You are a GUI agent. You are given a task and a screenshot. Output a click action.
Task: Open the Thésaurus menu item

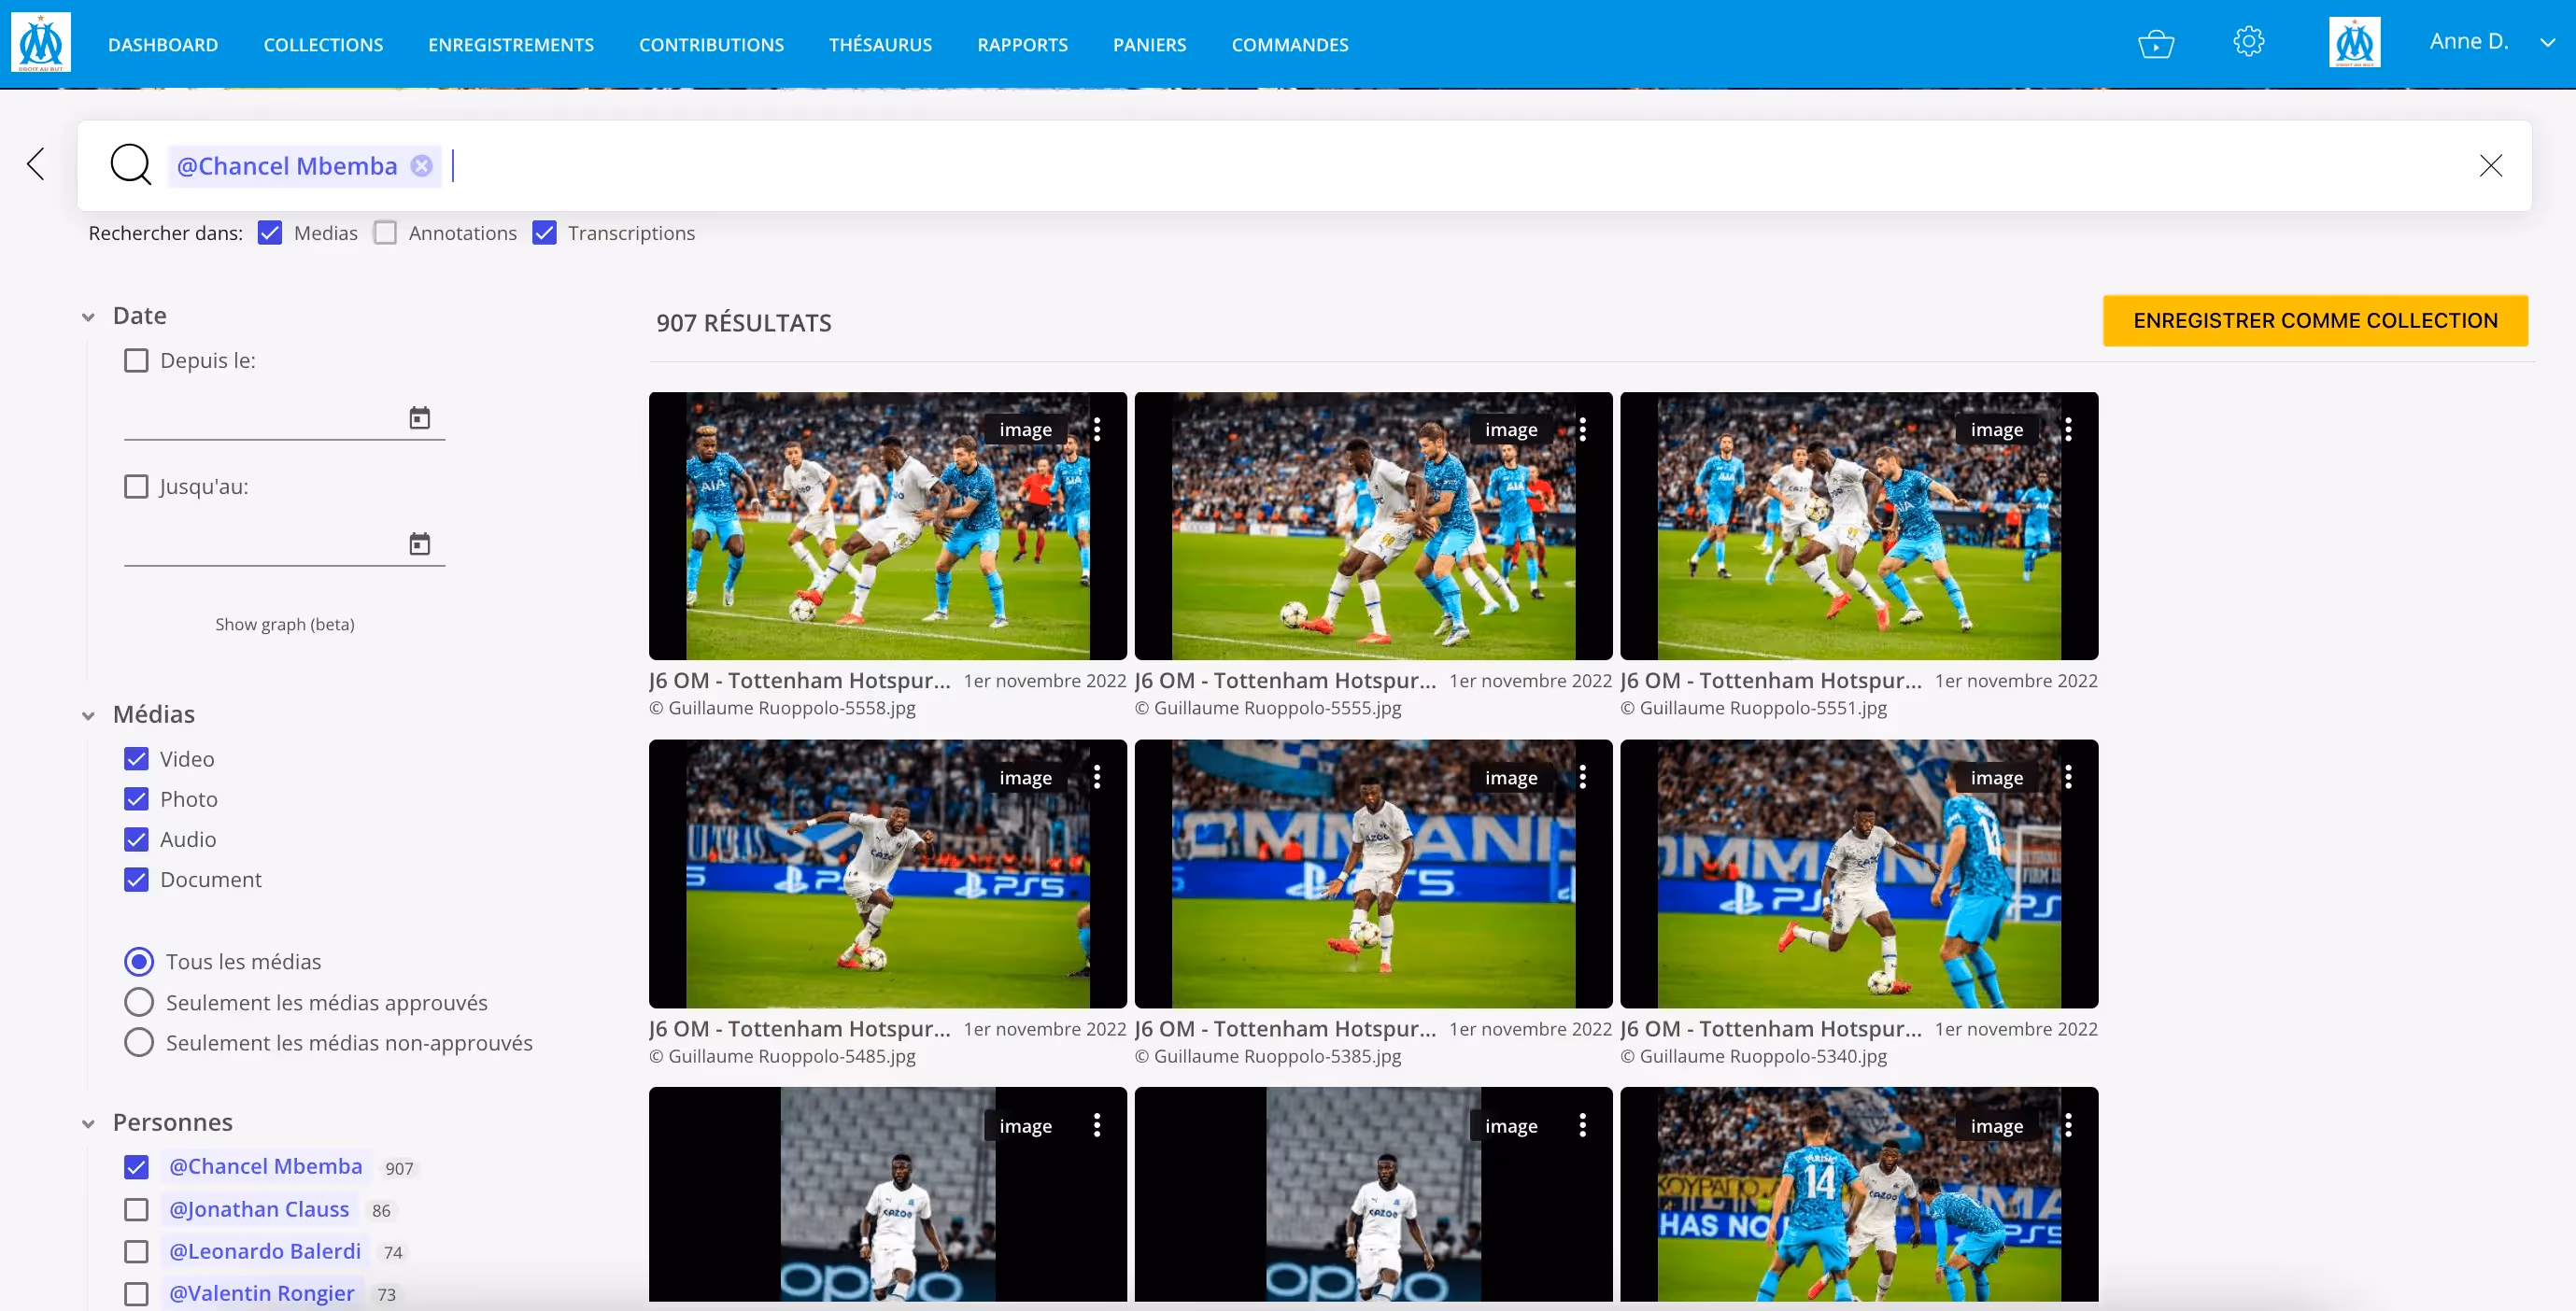[x=880, y=45]
